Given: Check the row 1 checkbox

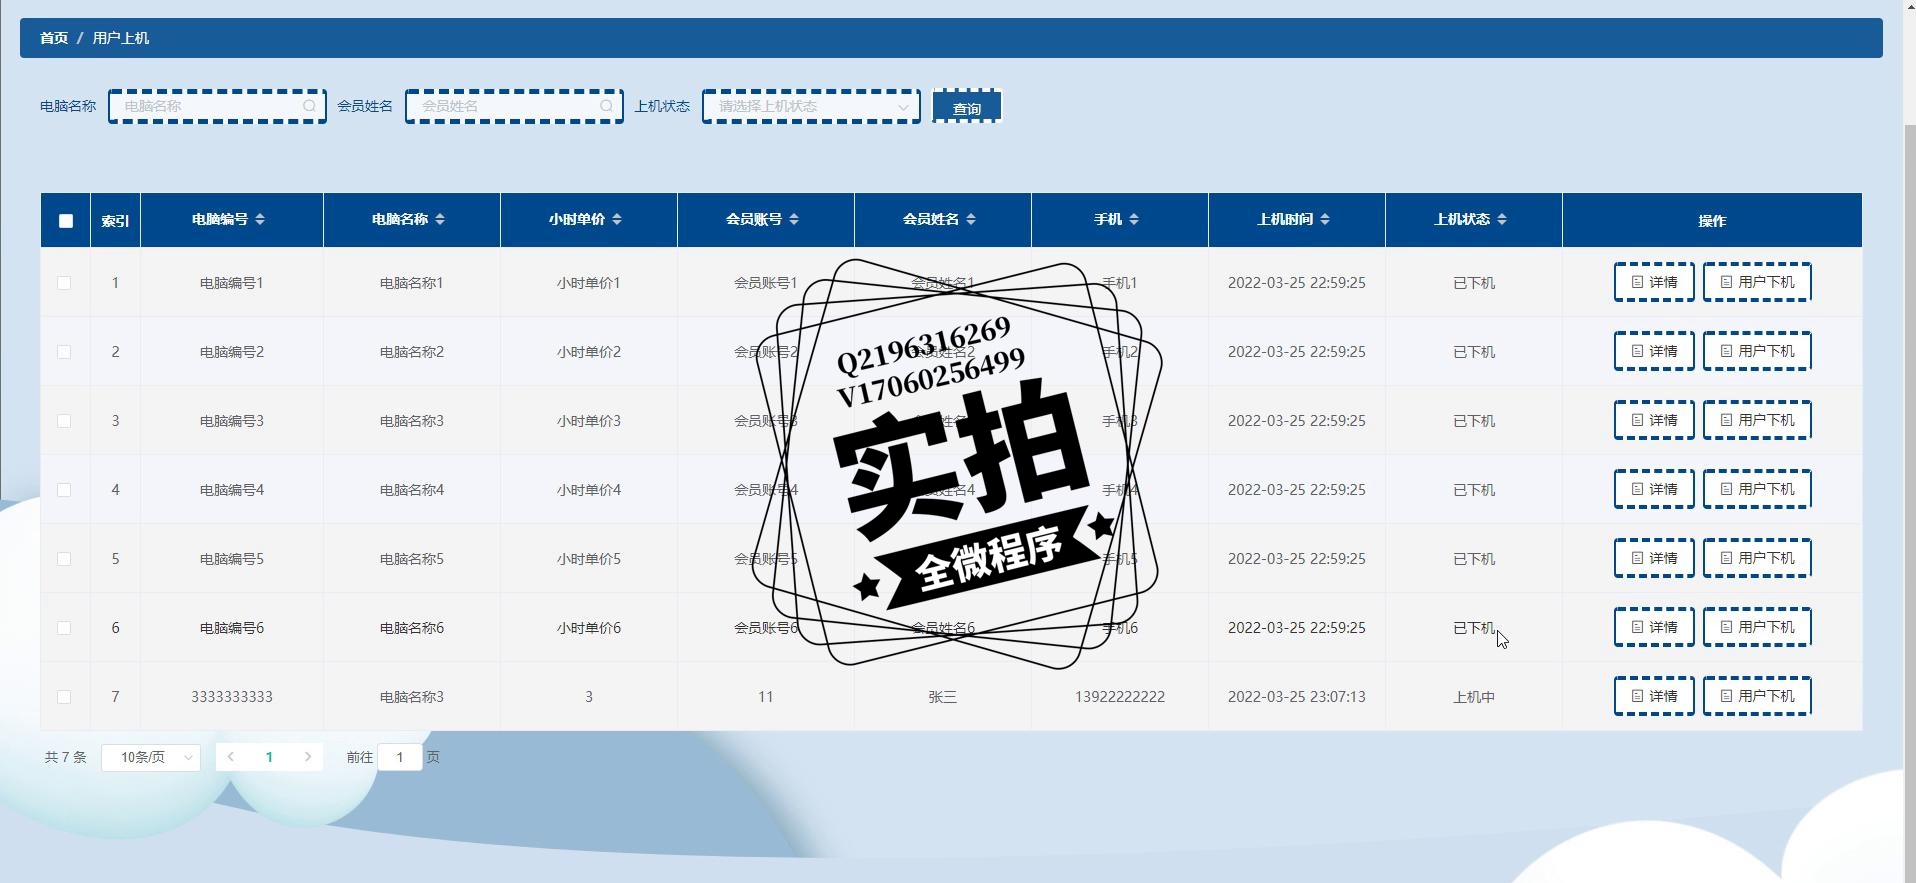Looking at the screenshot, I should pos(64,283).
